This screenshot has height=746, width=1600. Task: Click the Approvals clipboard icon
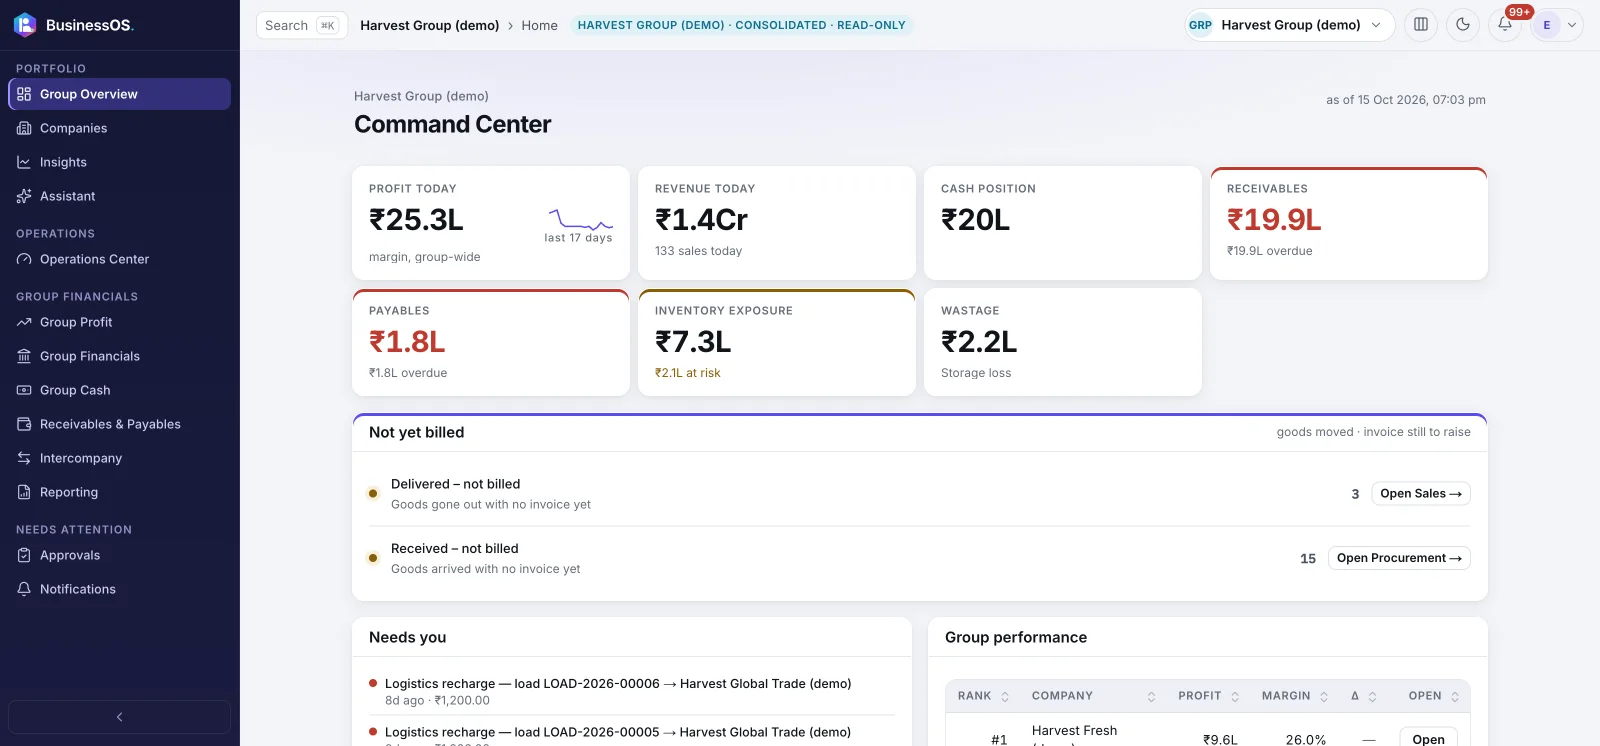[24, 555]
